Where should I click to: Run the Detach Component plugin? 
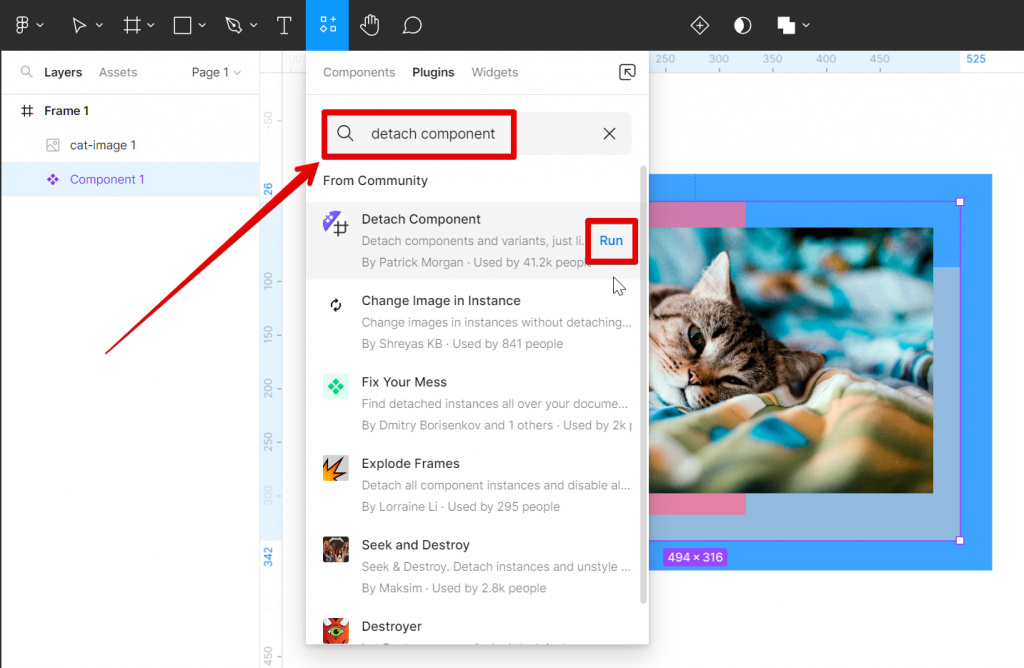click(611, 241)
